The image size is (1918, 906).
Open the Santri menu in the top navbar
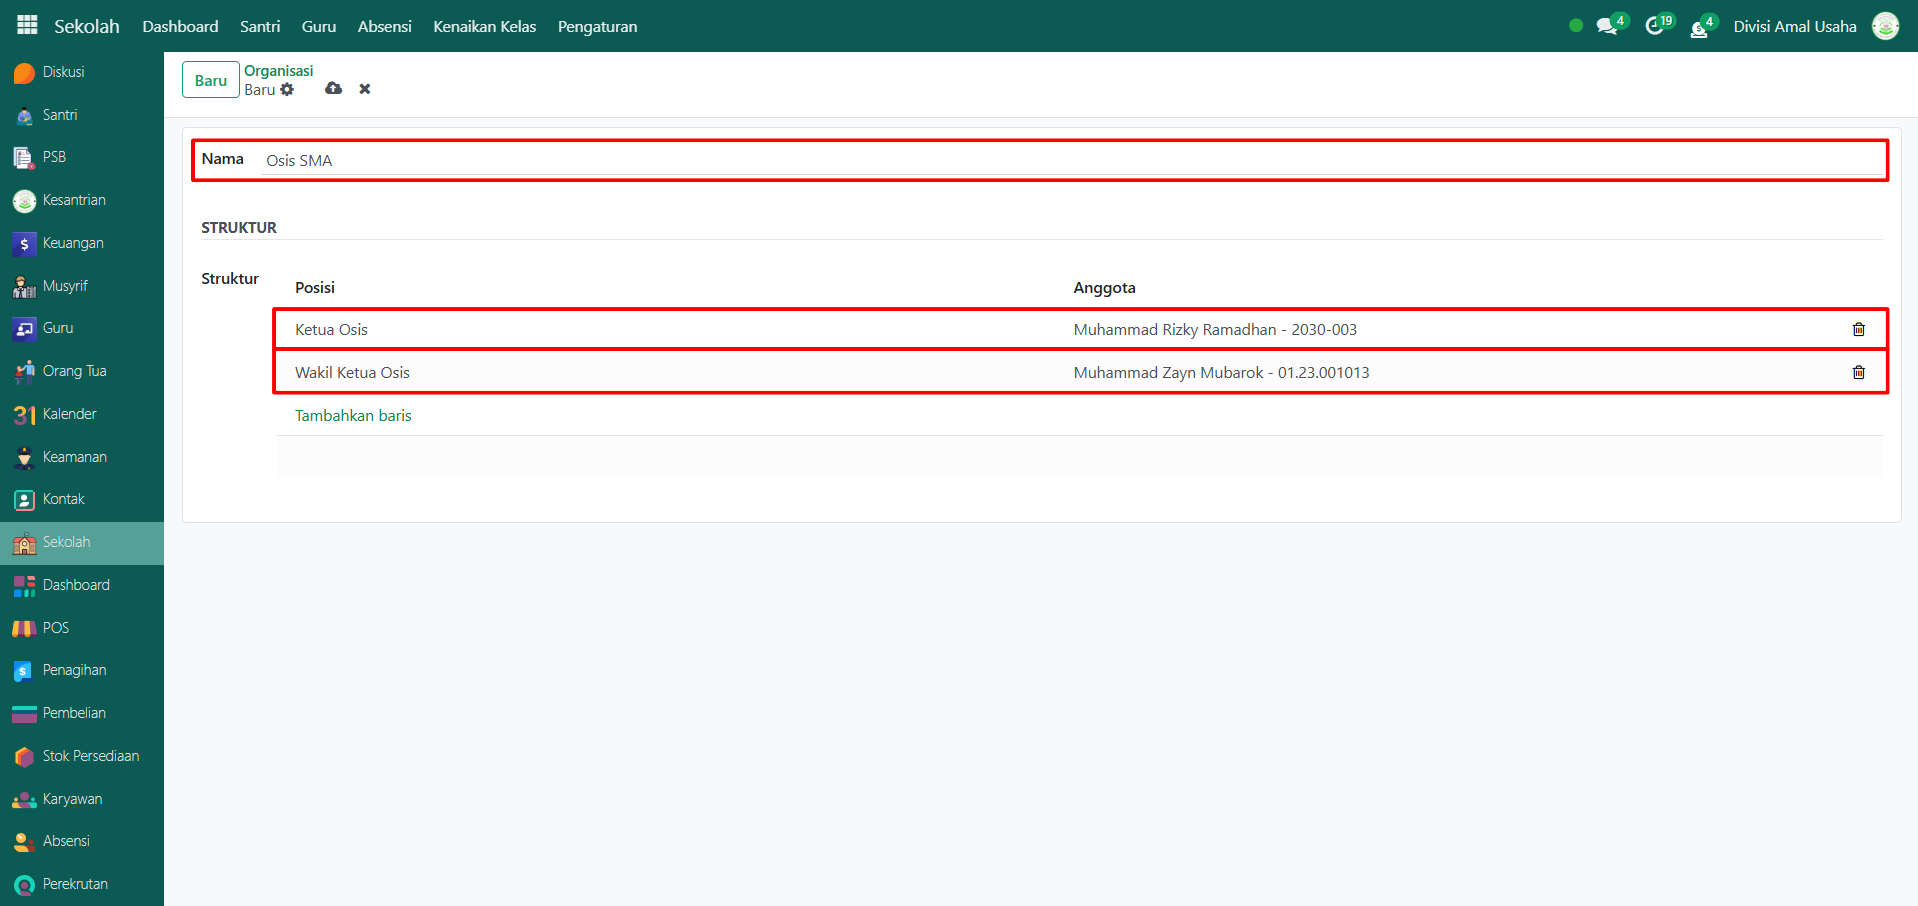[260, 27]
